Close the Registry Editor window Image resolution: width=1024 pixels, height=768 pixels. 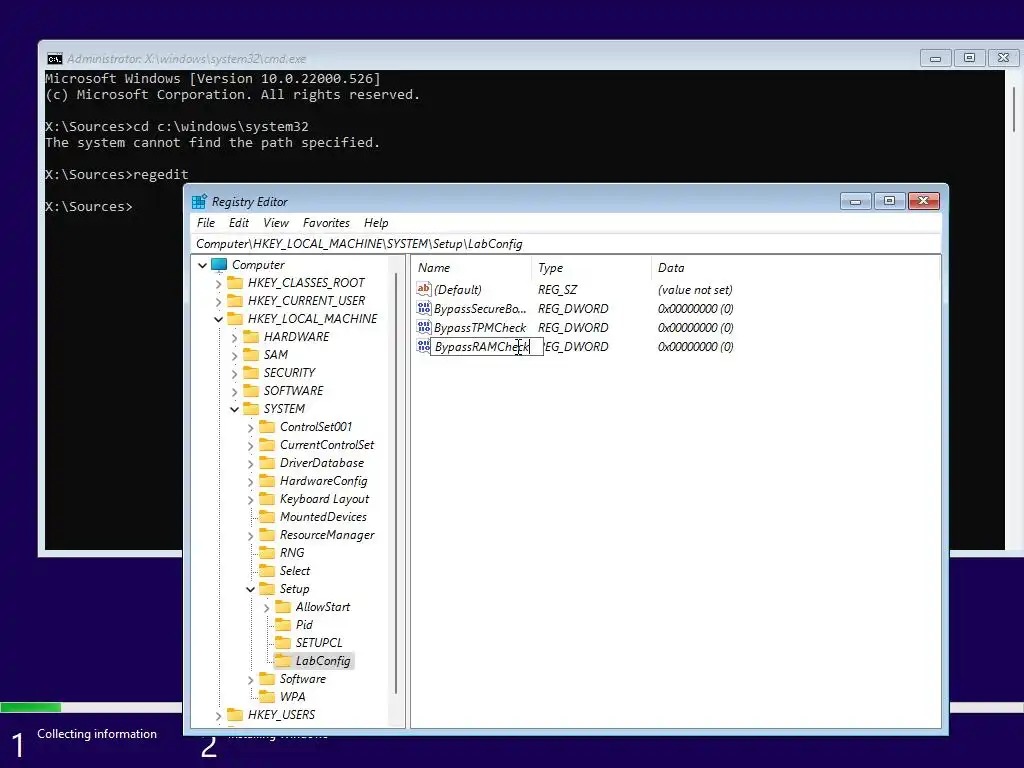pos(923,201)
